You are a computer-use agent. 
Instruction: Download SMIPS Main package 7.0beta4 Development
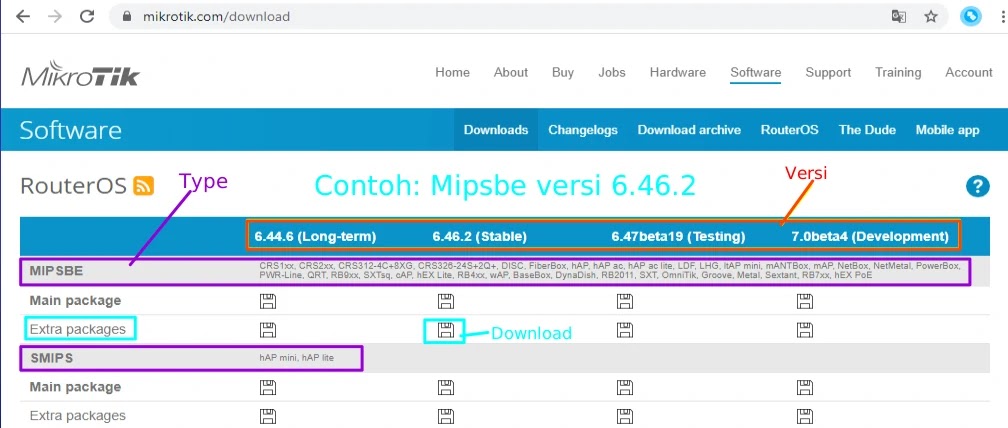(804, 388)
